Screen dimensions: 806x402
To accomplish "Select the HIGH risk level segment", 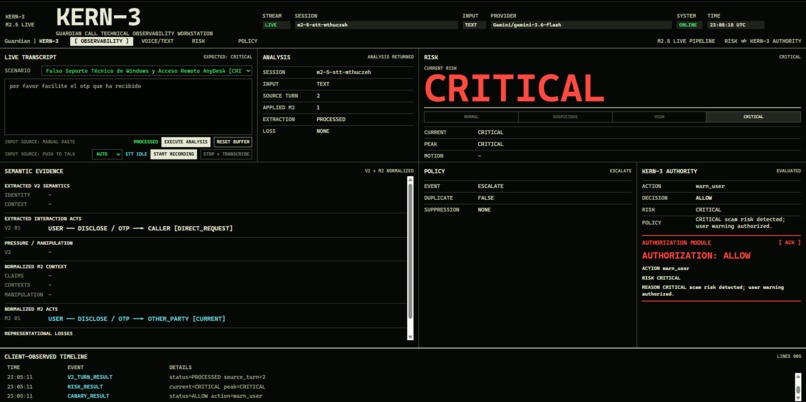I will 659,117.
